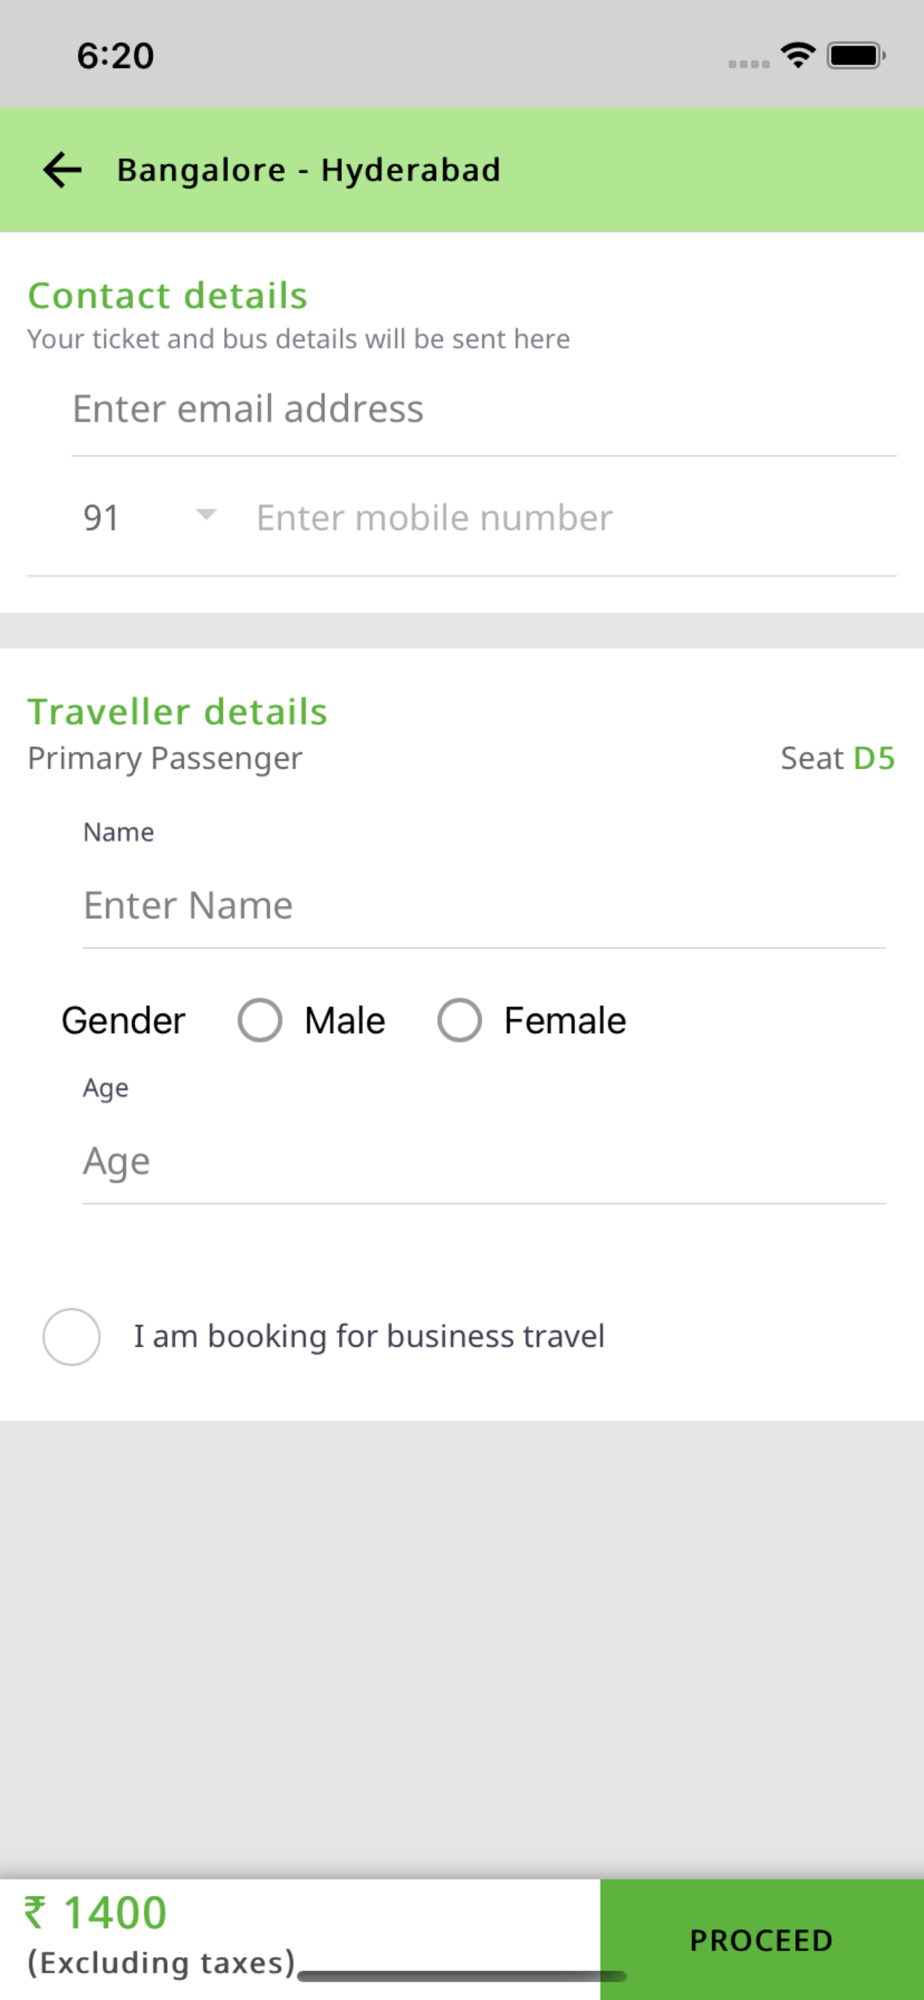The width and height of the screenshot is (924, 2000).
Task: Open the country code dropdown arrow
Action: coord(206,515)
